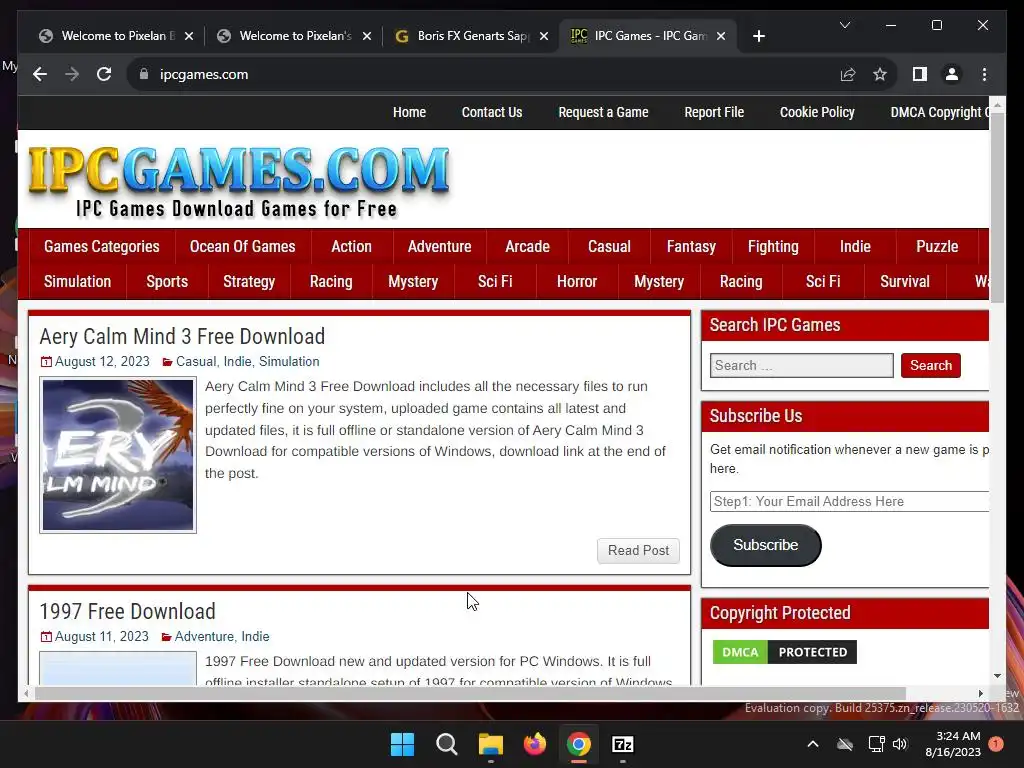Browse the Horror category

(577, 281)
